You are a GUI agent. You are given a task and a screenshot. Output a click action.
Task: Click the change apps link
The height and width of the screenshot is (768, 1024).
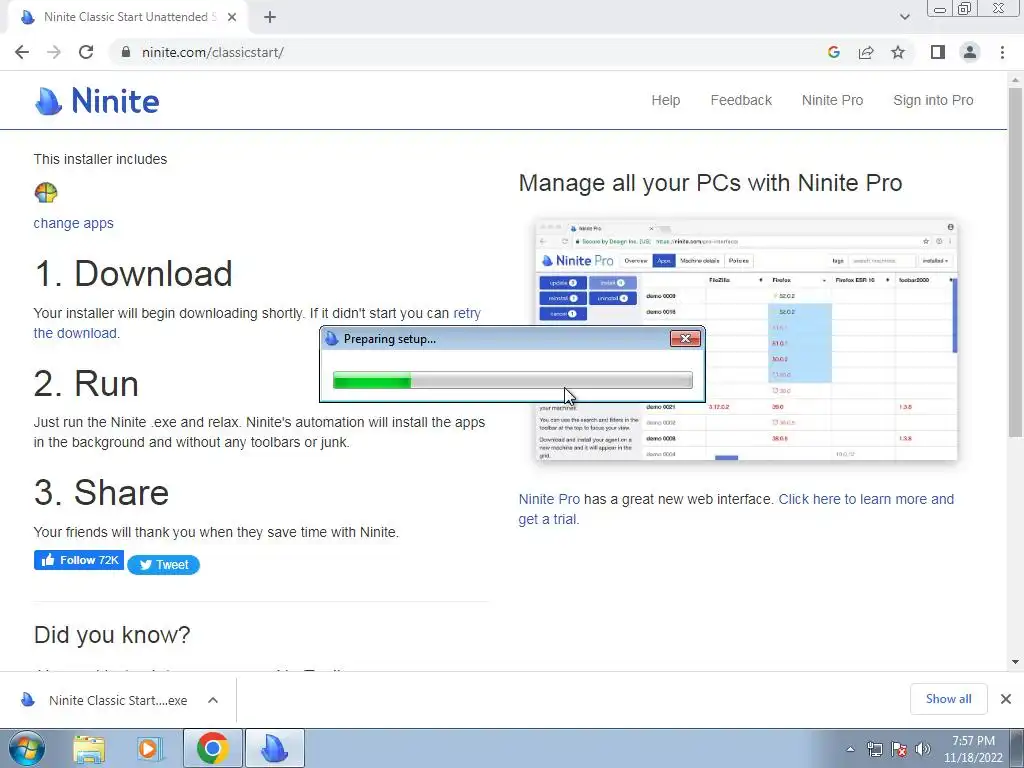pos(73,223)
